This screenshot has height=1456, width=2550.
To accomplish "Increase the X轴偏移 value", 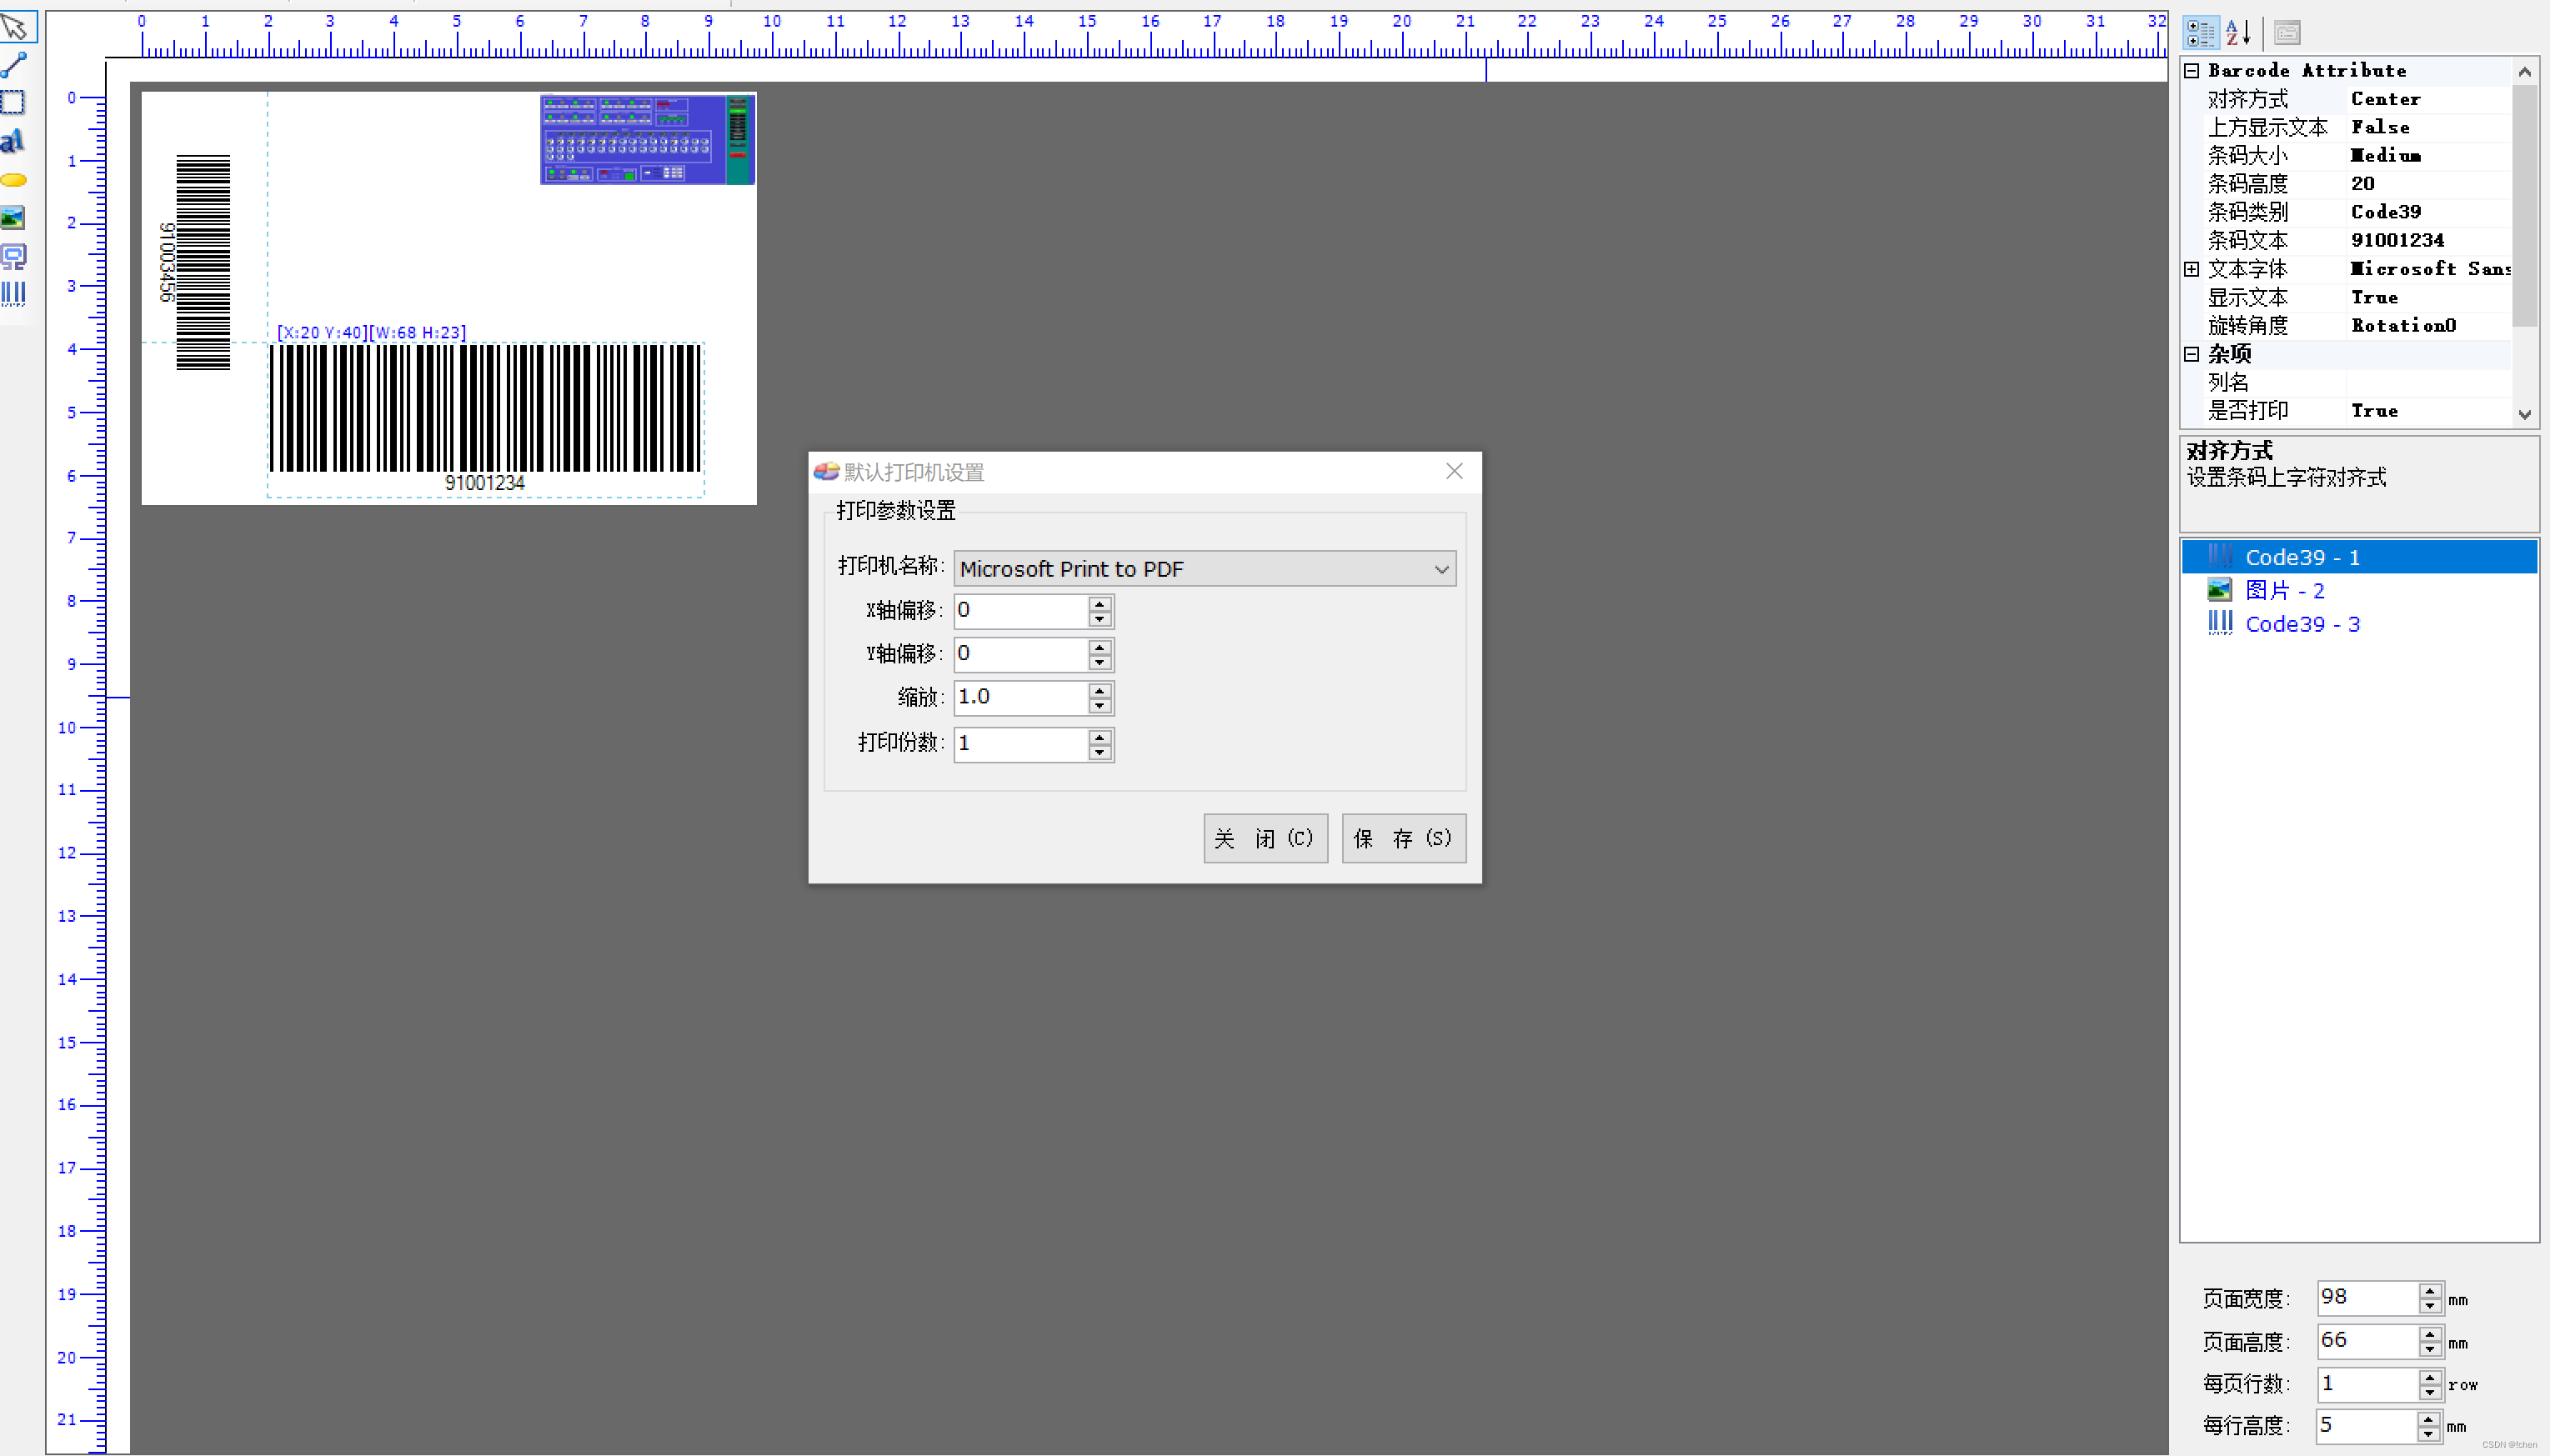I will pyautogui.click(x=1100, y=604).
